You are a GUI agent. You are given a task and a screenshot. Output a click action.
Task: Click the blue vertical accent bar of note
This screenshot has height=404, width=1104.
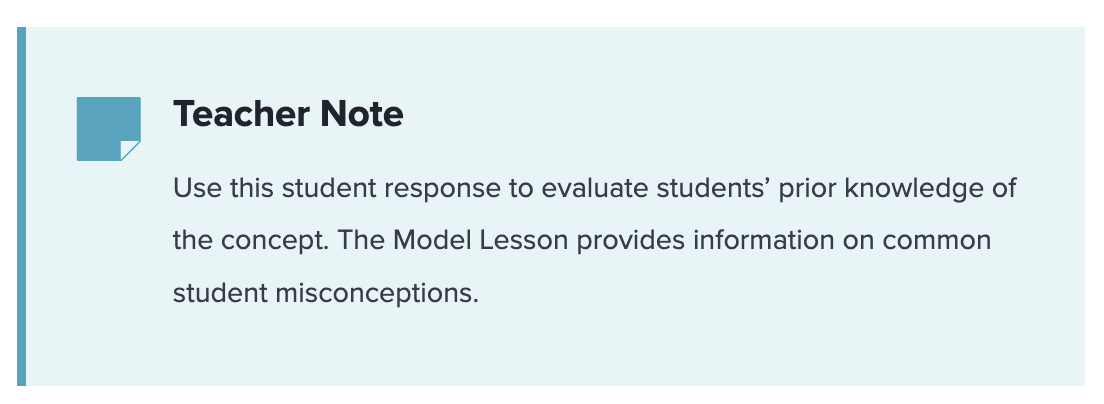pos(21,206)
